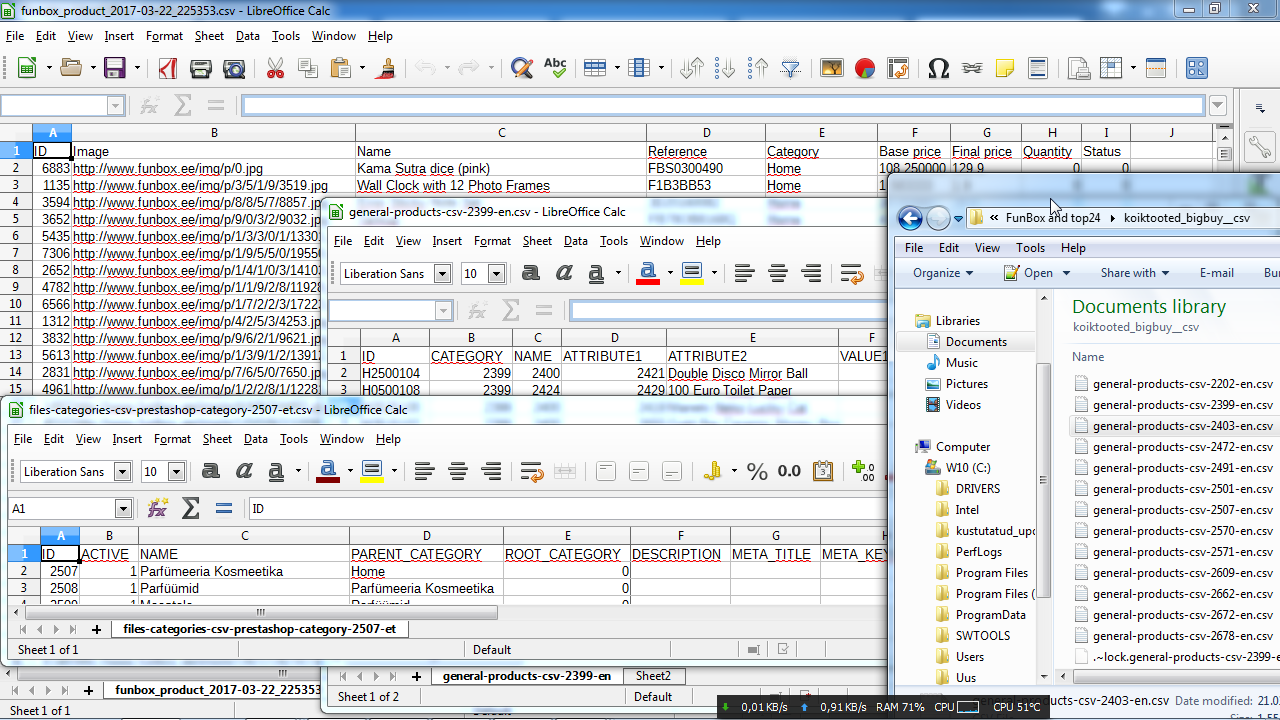Click the E-mail button in Explorer

[1216, 273]
